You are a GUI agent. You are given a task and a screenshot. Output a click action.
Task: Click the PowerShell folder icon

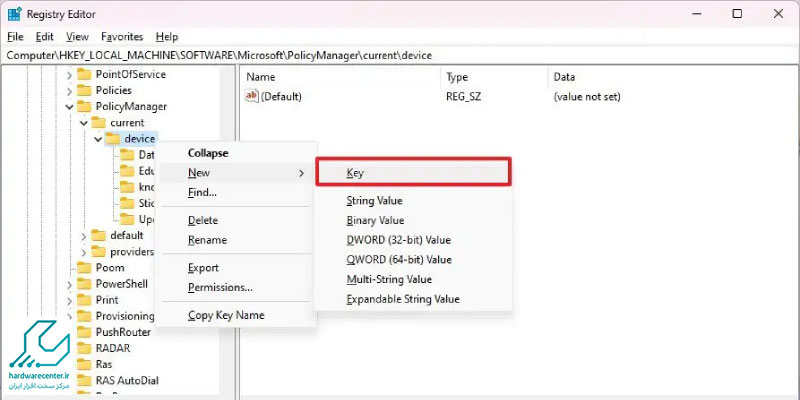tap(84, 284)
